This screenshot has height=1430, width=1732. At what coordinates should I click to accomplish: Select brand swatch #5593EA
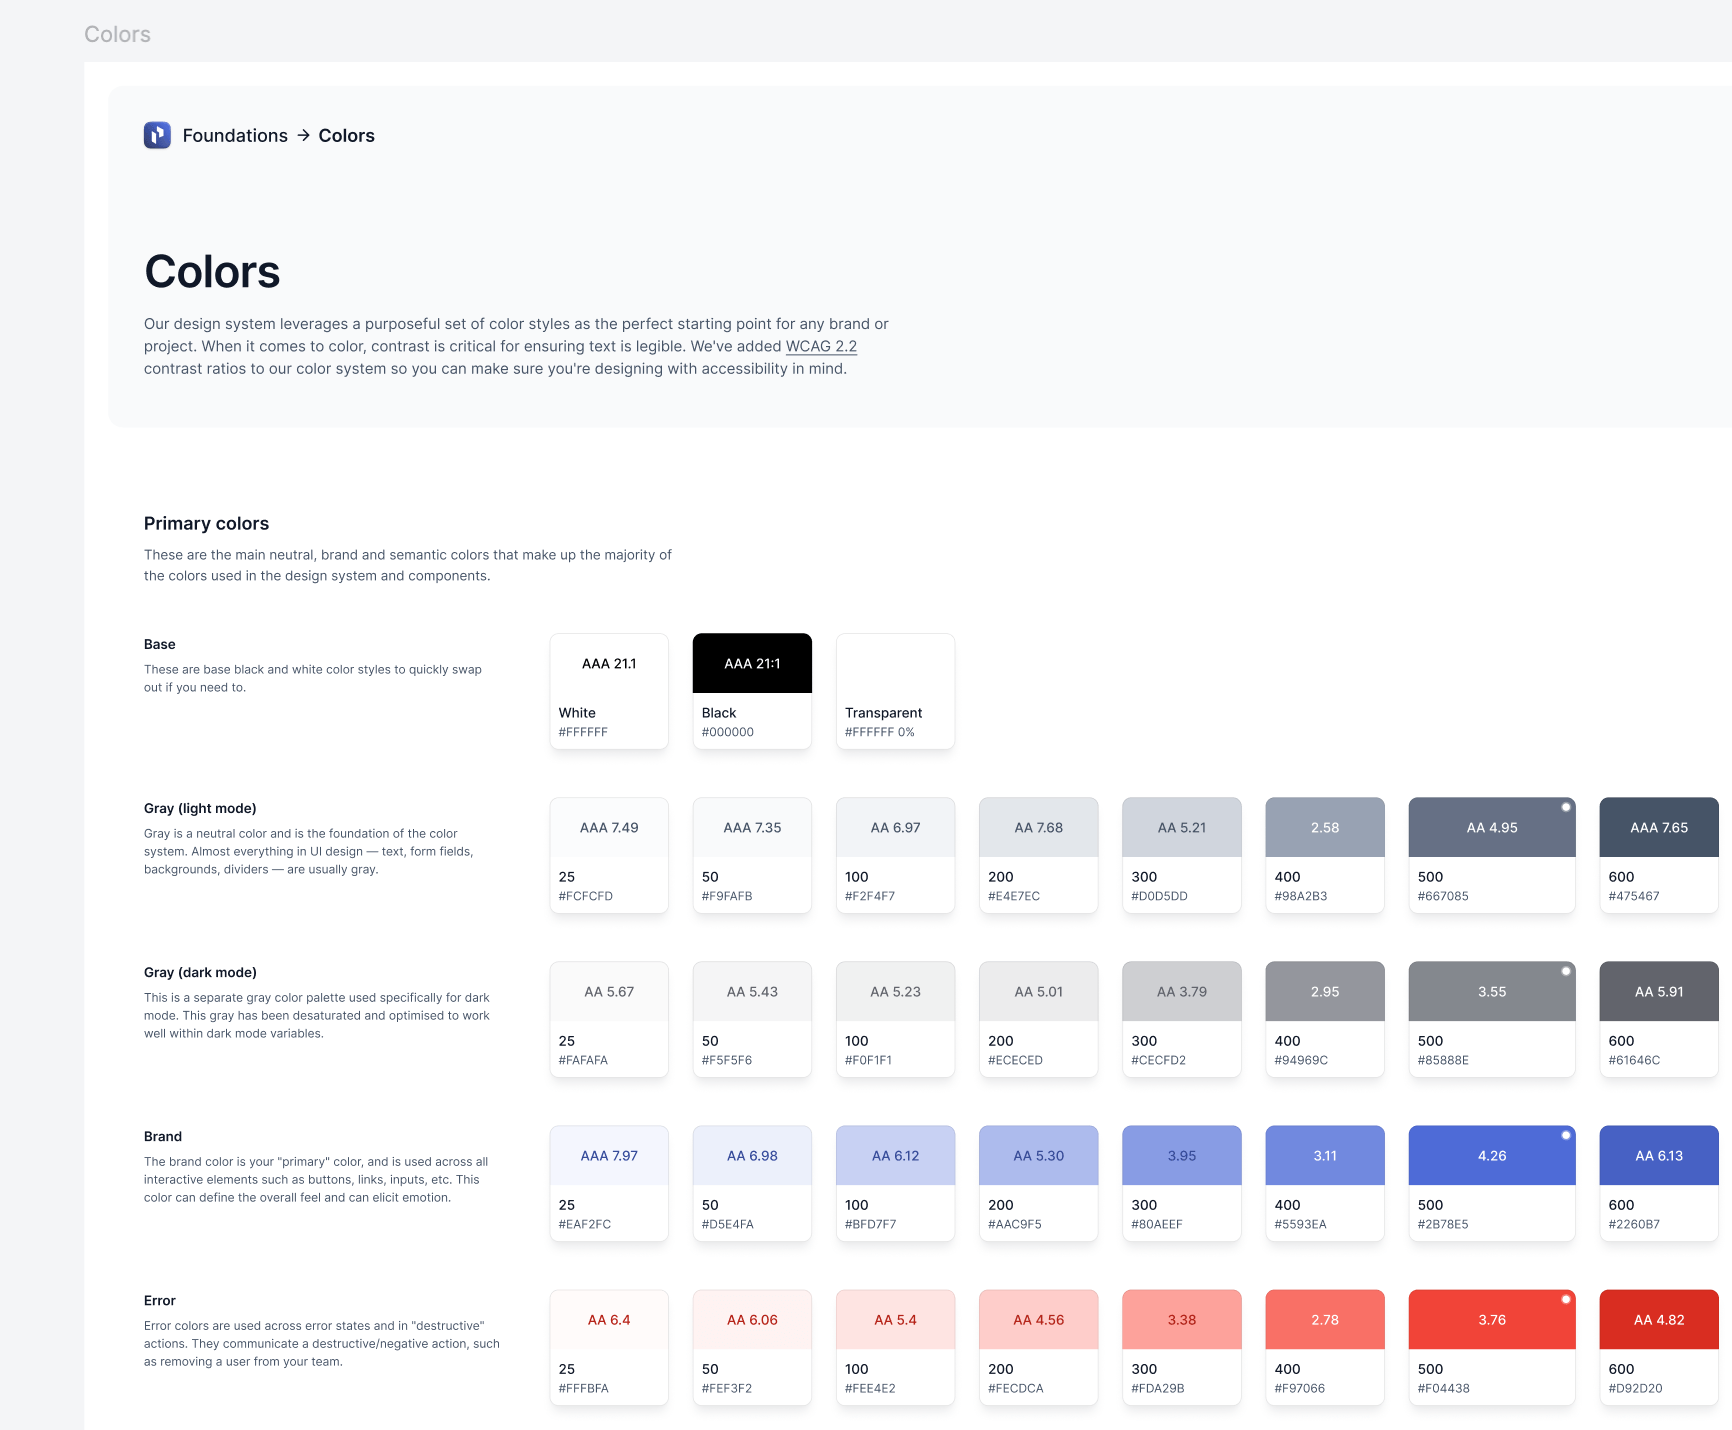point(1325,1183)
